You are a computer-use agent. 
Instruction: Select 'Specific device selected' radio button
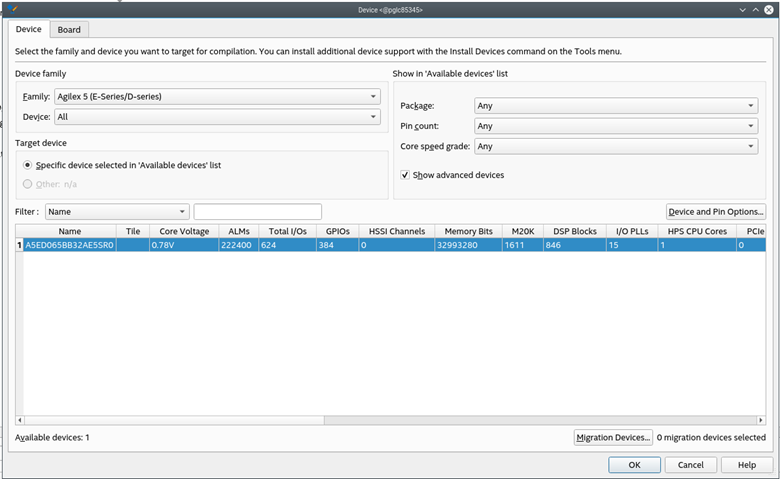point(27,164)
